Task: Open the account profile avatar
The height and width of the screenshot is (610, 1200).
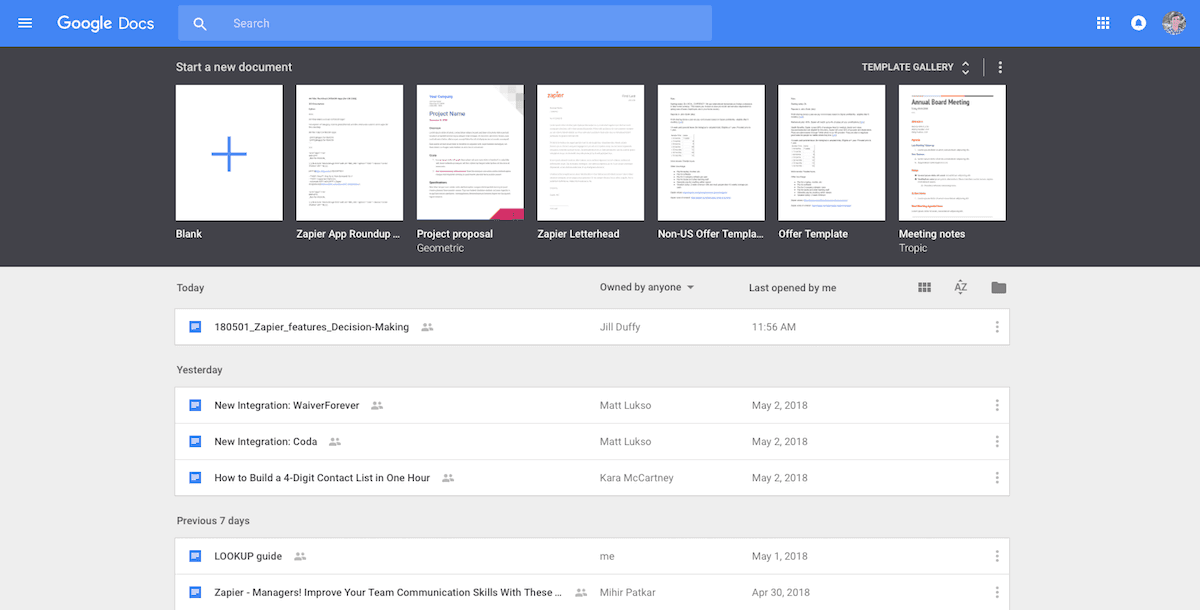Action: (x=1174, y=23)
